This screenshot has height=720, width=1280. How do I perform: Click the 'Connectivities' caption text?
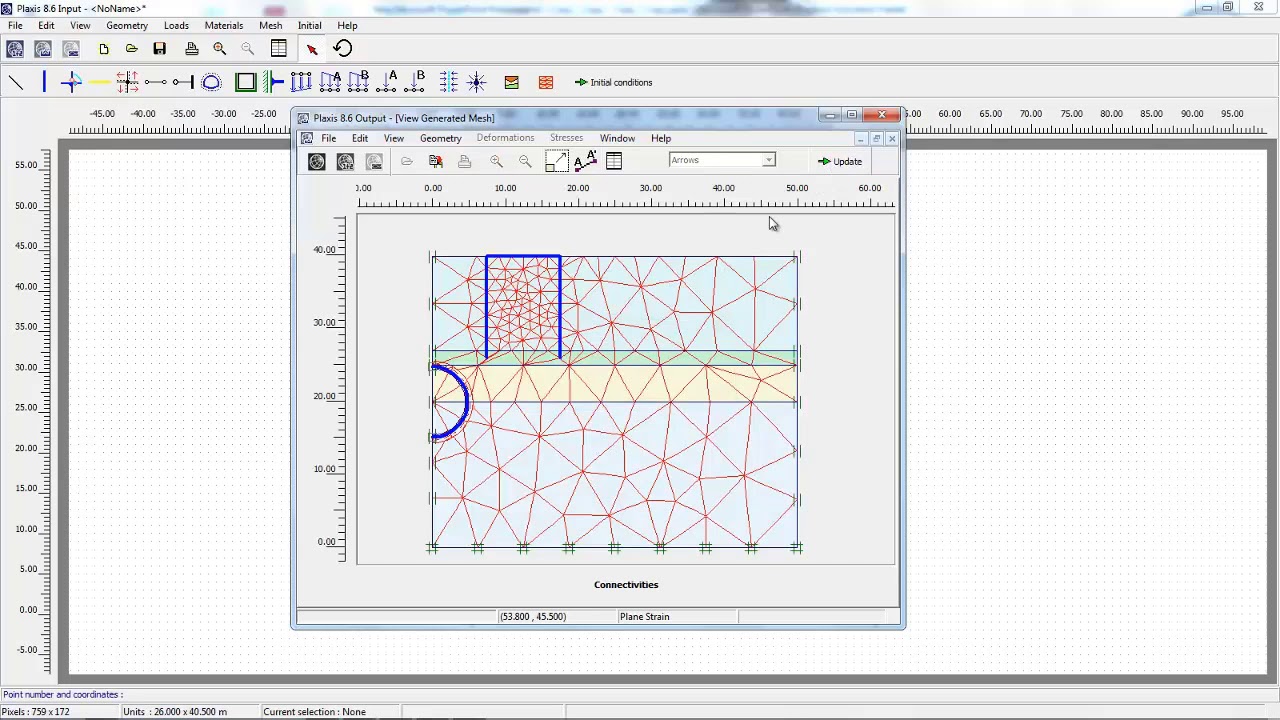coord(626,585)
